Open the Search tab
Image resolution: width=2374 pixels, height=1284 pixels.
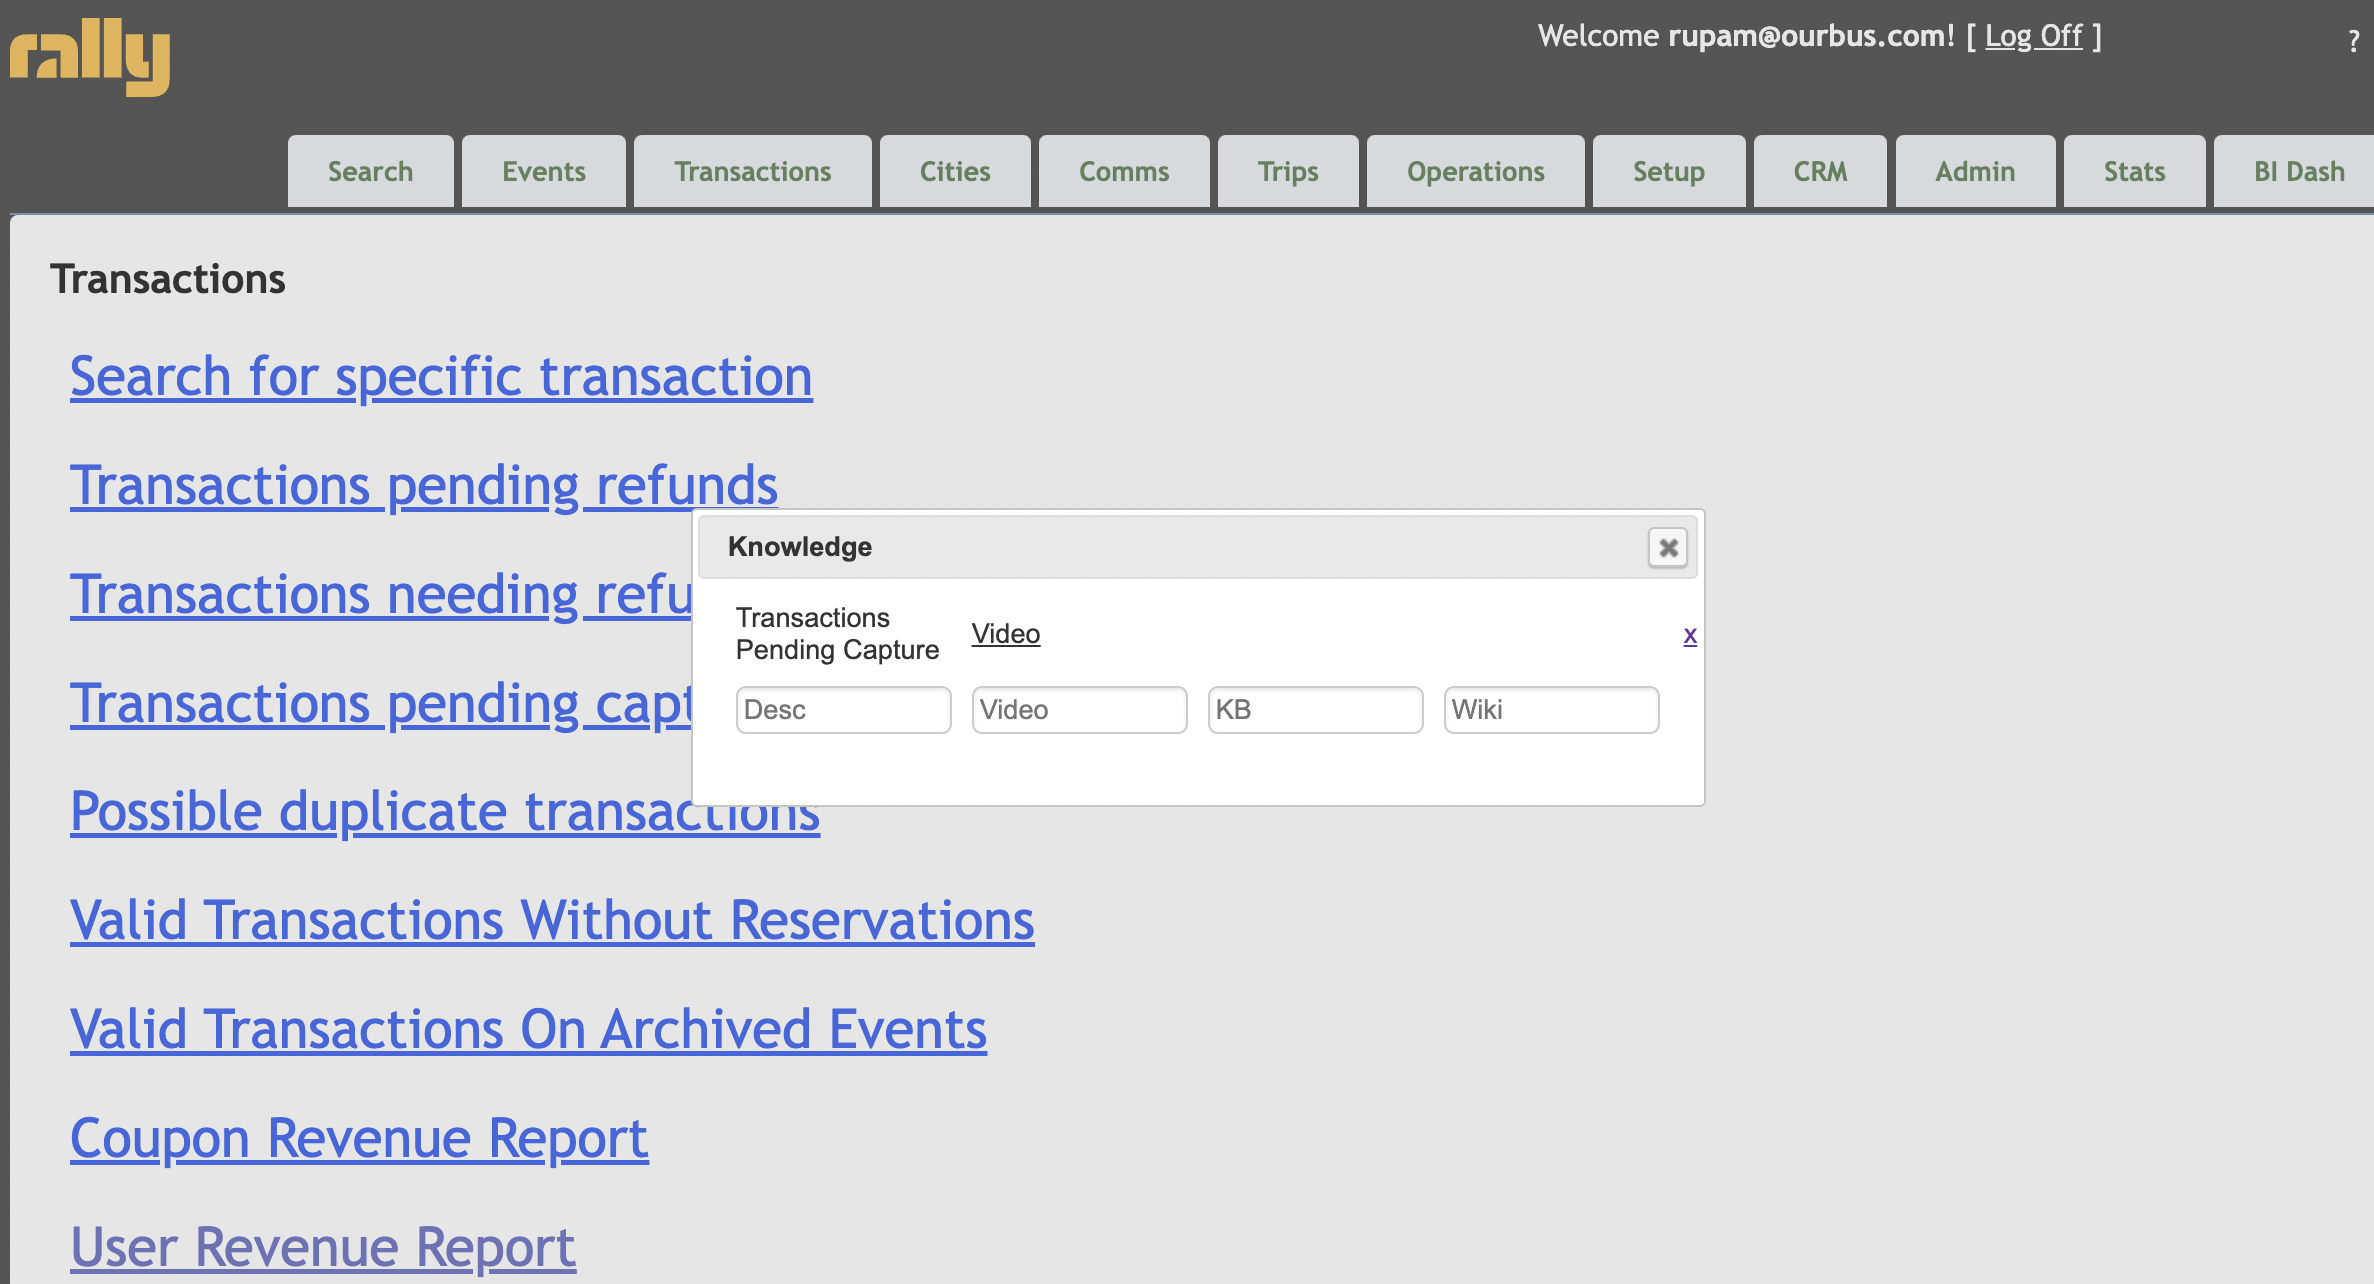(x=370, y=172)
